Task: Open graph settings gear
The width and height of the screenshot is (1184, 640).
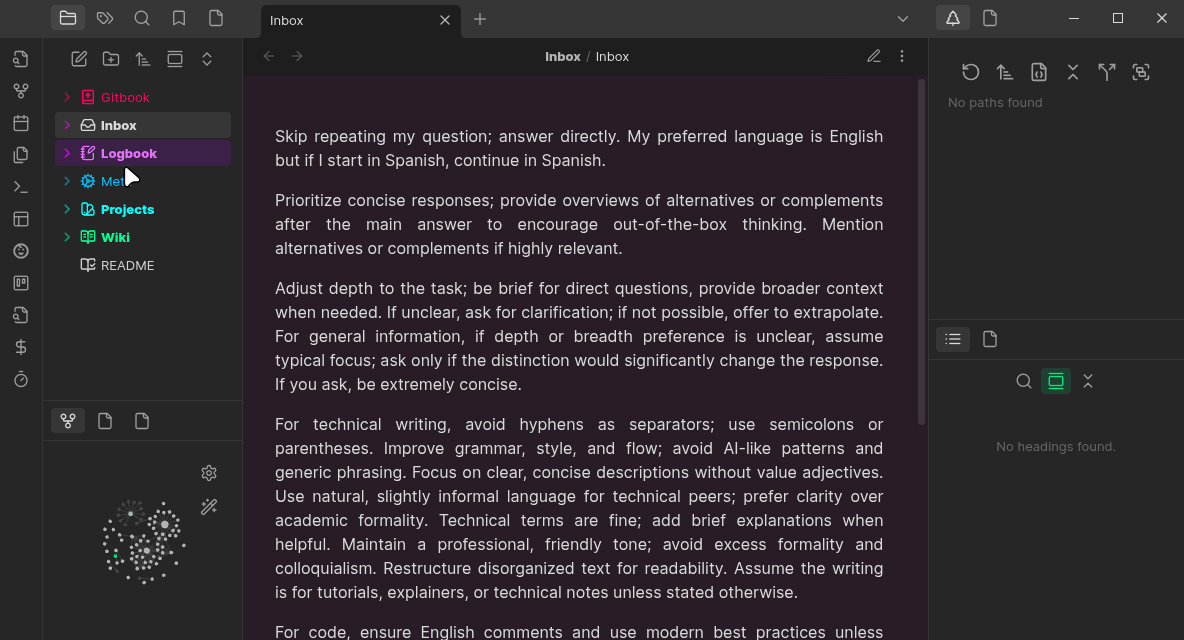Action: point(209,473)
